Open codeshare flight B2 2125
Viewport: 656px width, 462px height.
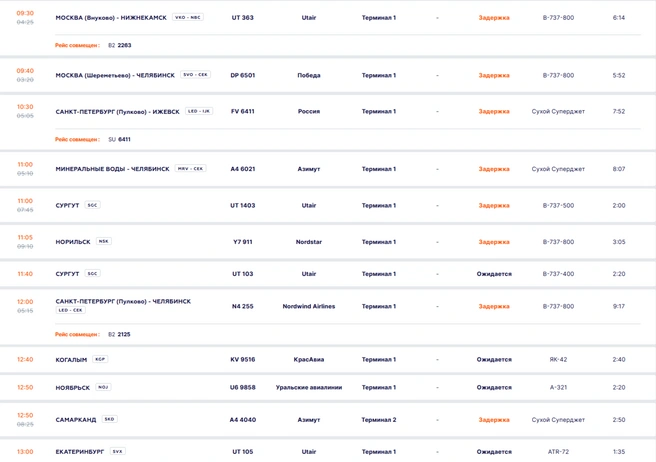(x=119, y=334)
